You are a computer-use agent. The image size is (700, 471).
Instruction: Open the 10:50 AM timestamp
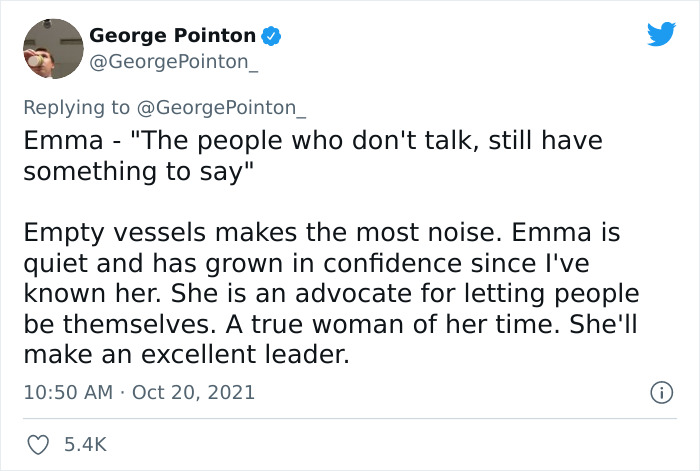(68, 392)
